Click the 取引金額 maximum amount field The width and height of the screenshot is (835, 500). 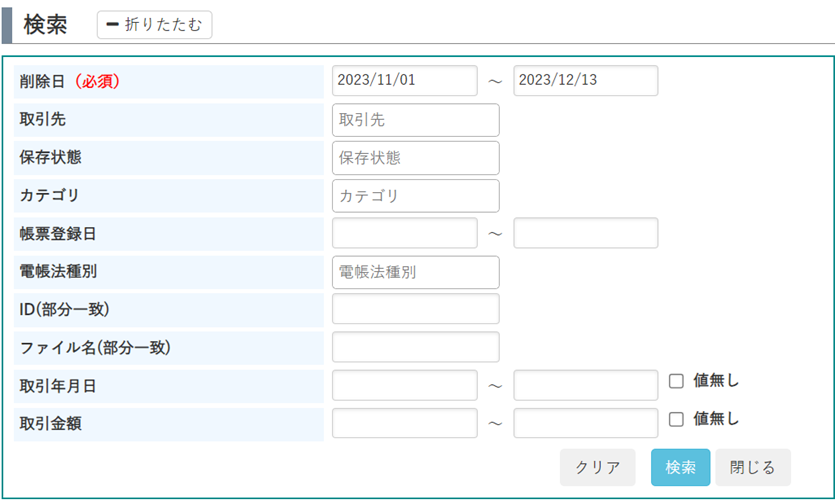click(x=585, y=423)
